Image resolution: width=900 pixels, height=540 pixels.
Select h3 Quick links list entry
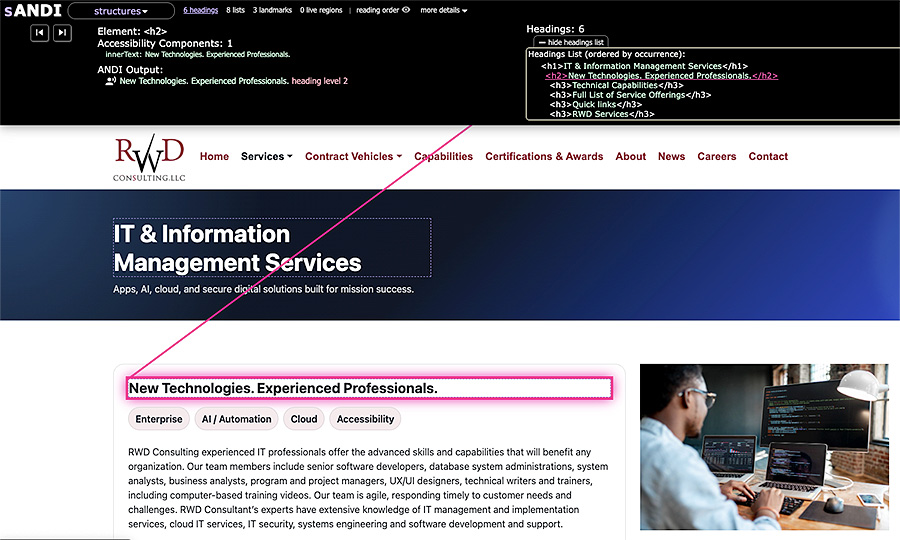tap(595, 105)
